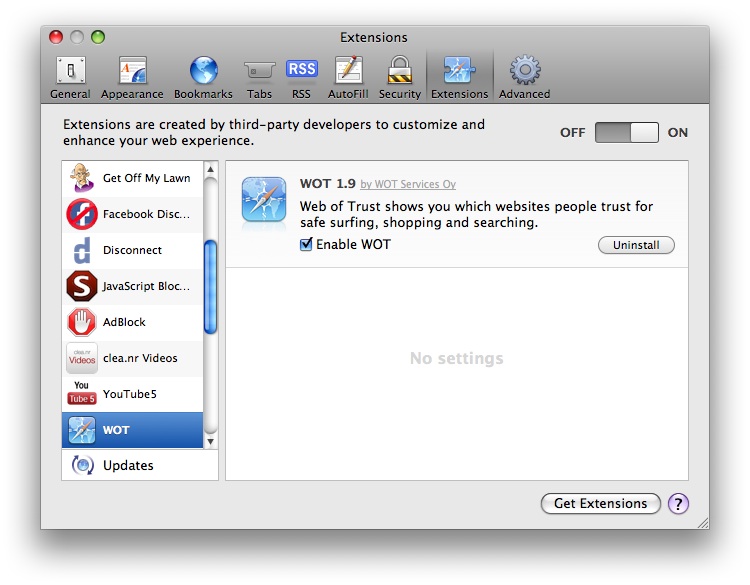Switch to the General tab label
Viewport: 750px width, 585px height.
pos(70,94)
